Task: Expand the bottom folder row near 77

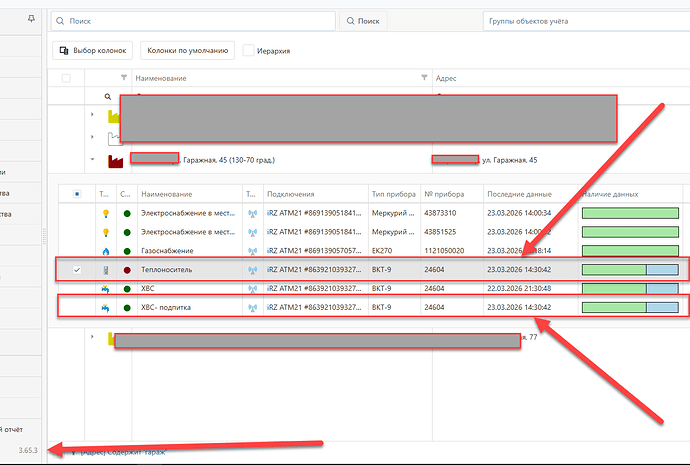Action: [x=92, y=337]
